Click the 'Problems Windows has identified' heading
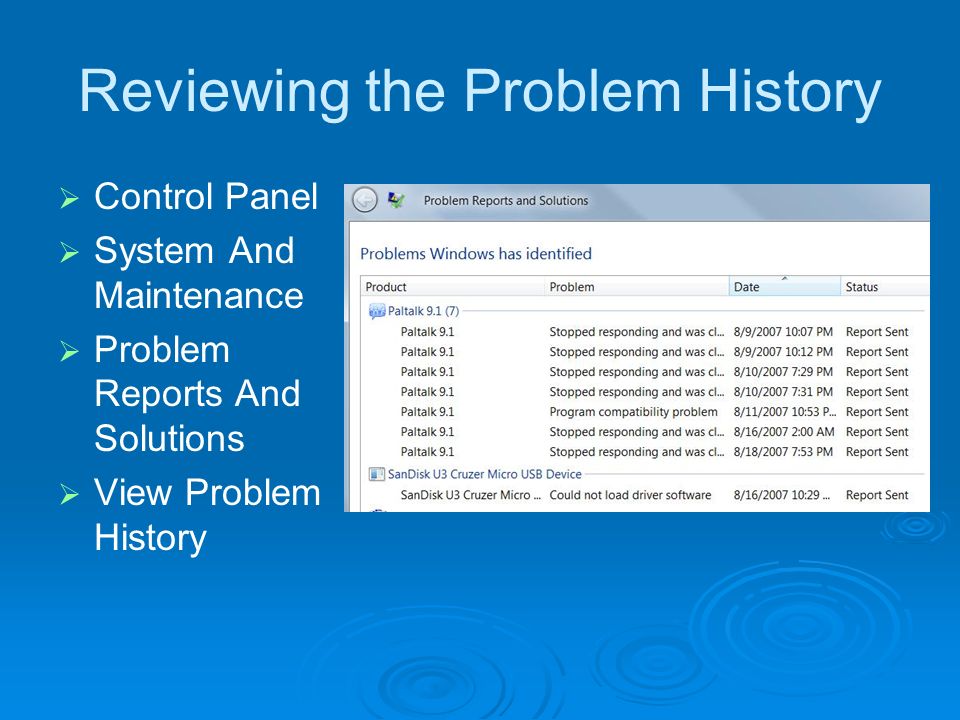960x720 pixels. click(x=476, y=253)
